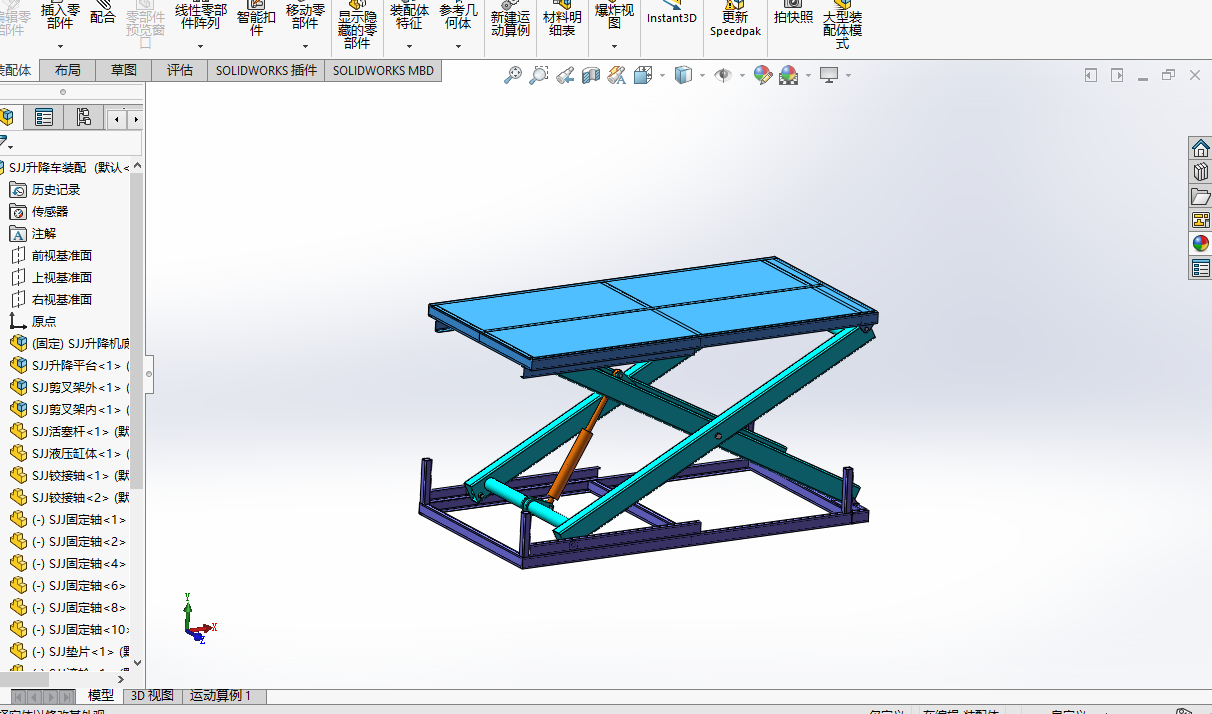Click the 配合 (Mate) button

[102, 12]
